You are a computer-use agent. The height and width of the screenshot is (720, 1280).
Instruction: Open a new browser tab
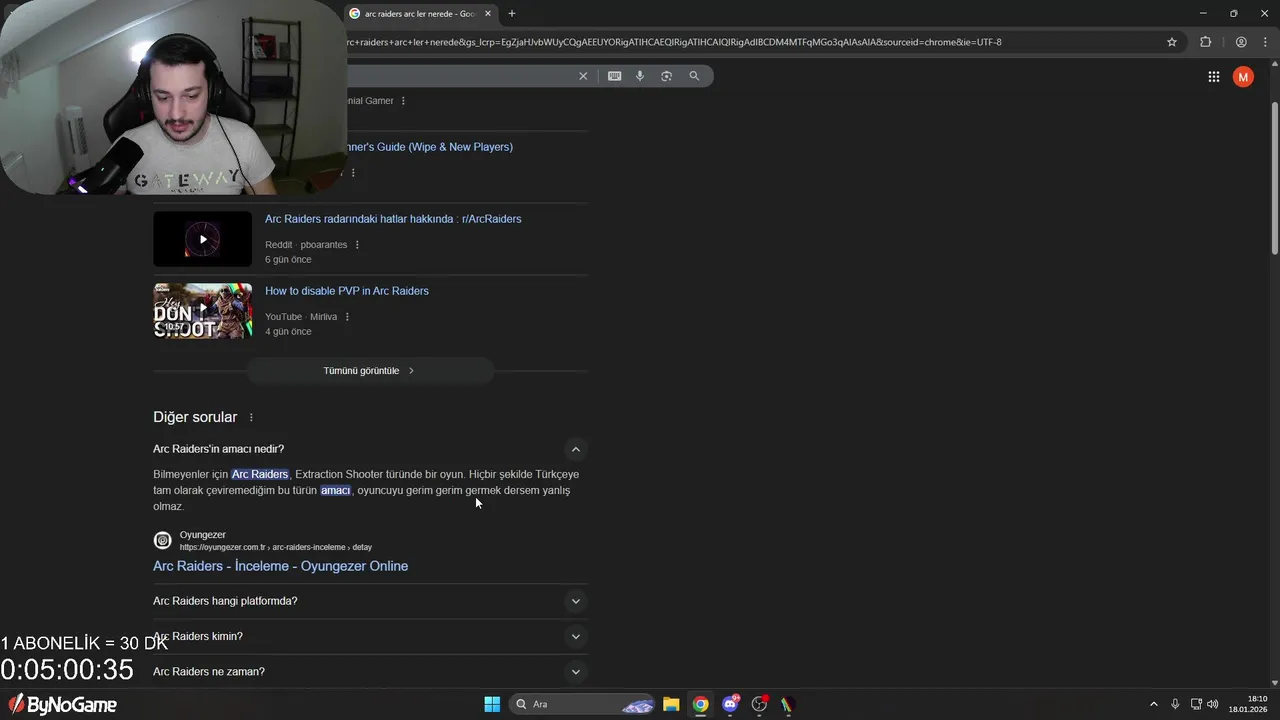(x=512, y=14)
